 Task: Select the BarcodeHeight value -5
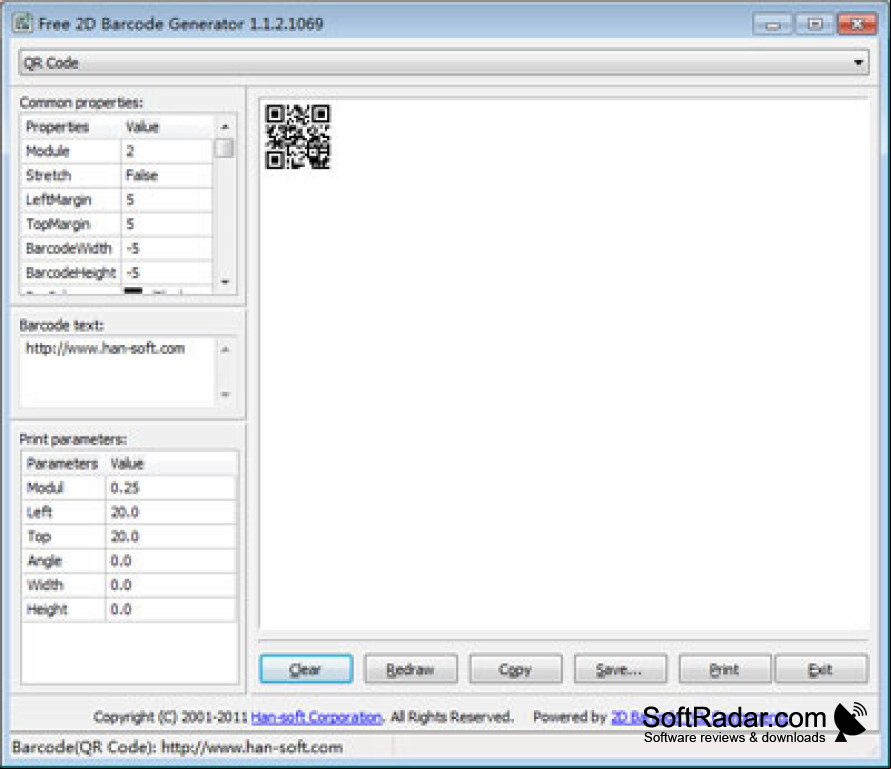(x=166, y=273)
